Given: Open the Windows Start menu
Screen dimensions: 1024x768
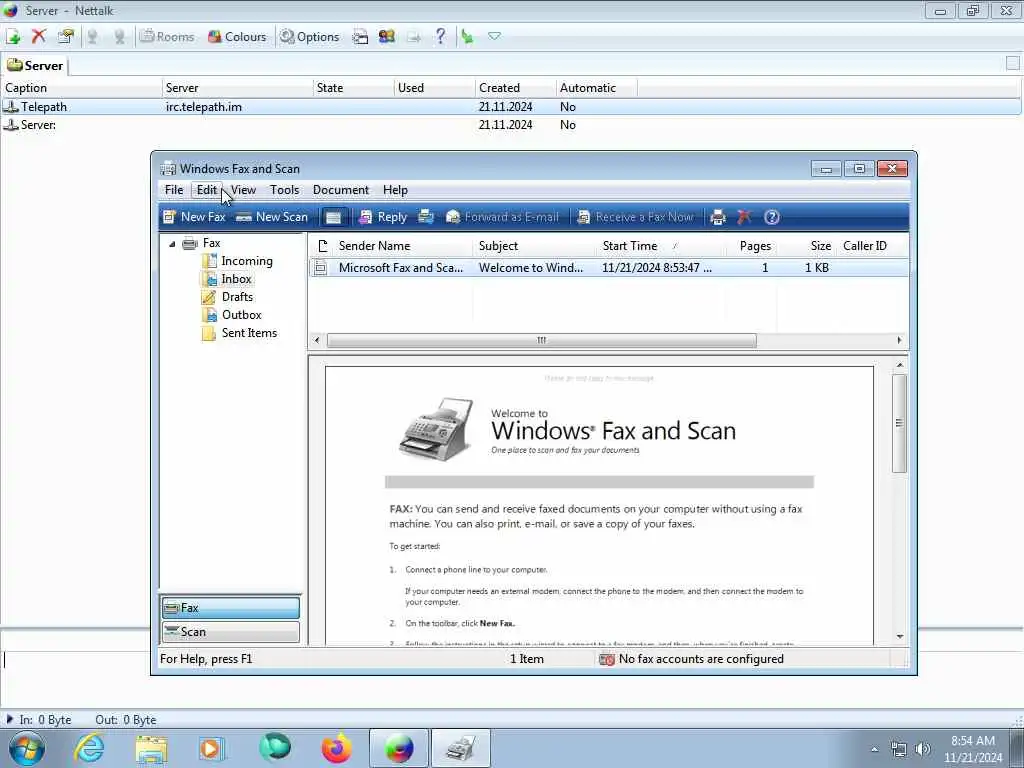Looking at the screenshot, I should (x=26, y=748).
